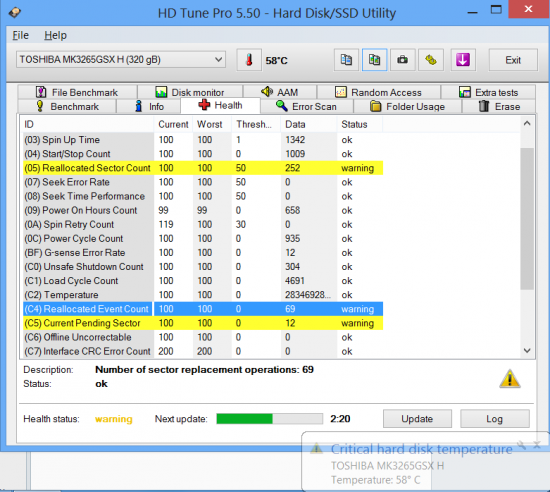
Task: Click the notification warning triangle icon
Action: [x=316, y=448]
